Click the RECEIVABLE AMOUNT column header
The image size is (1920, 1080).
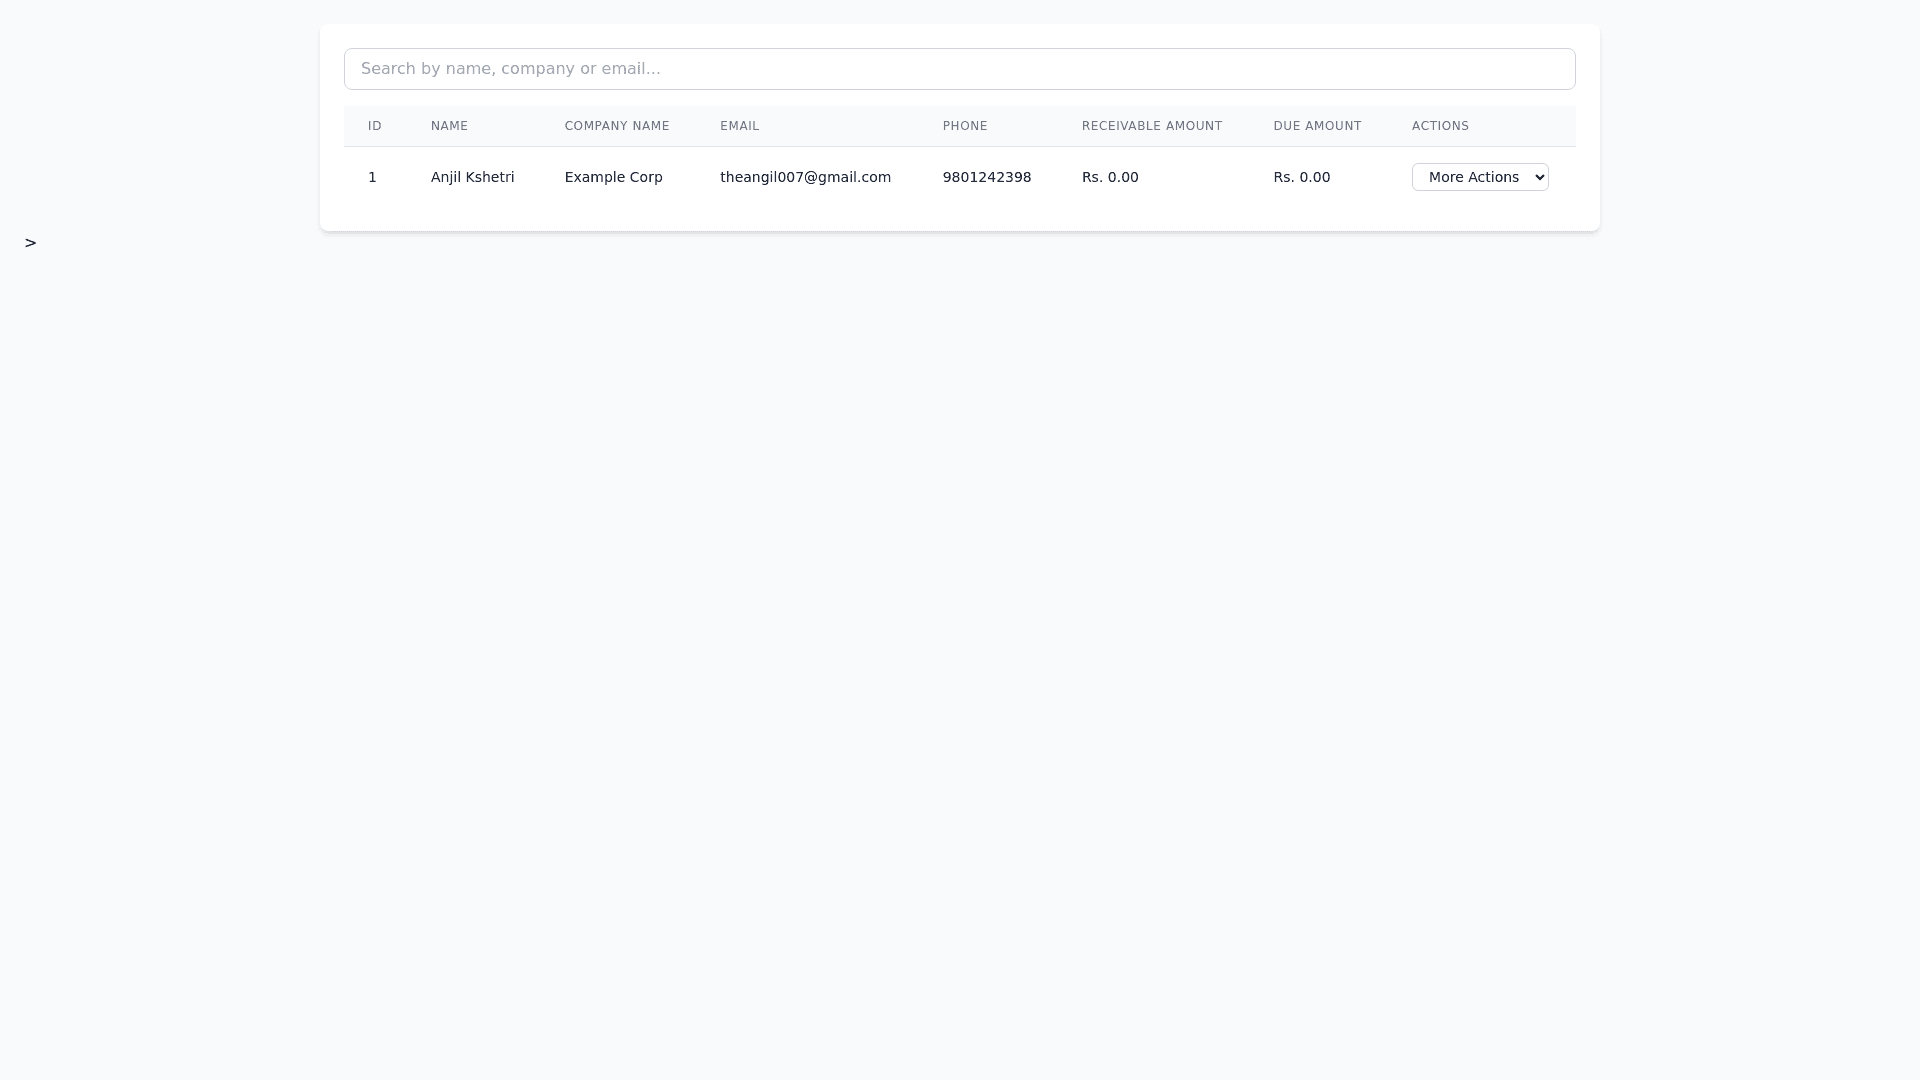(x=1151, y=126)
